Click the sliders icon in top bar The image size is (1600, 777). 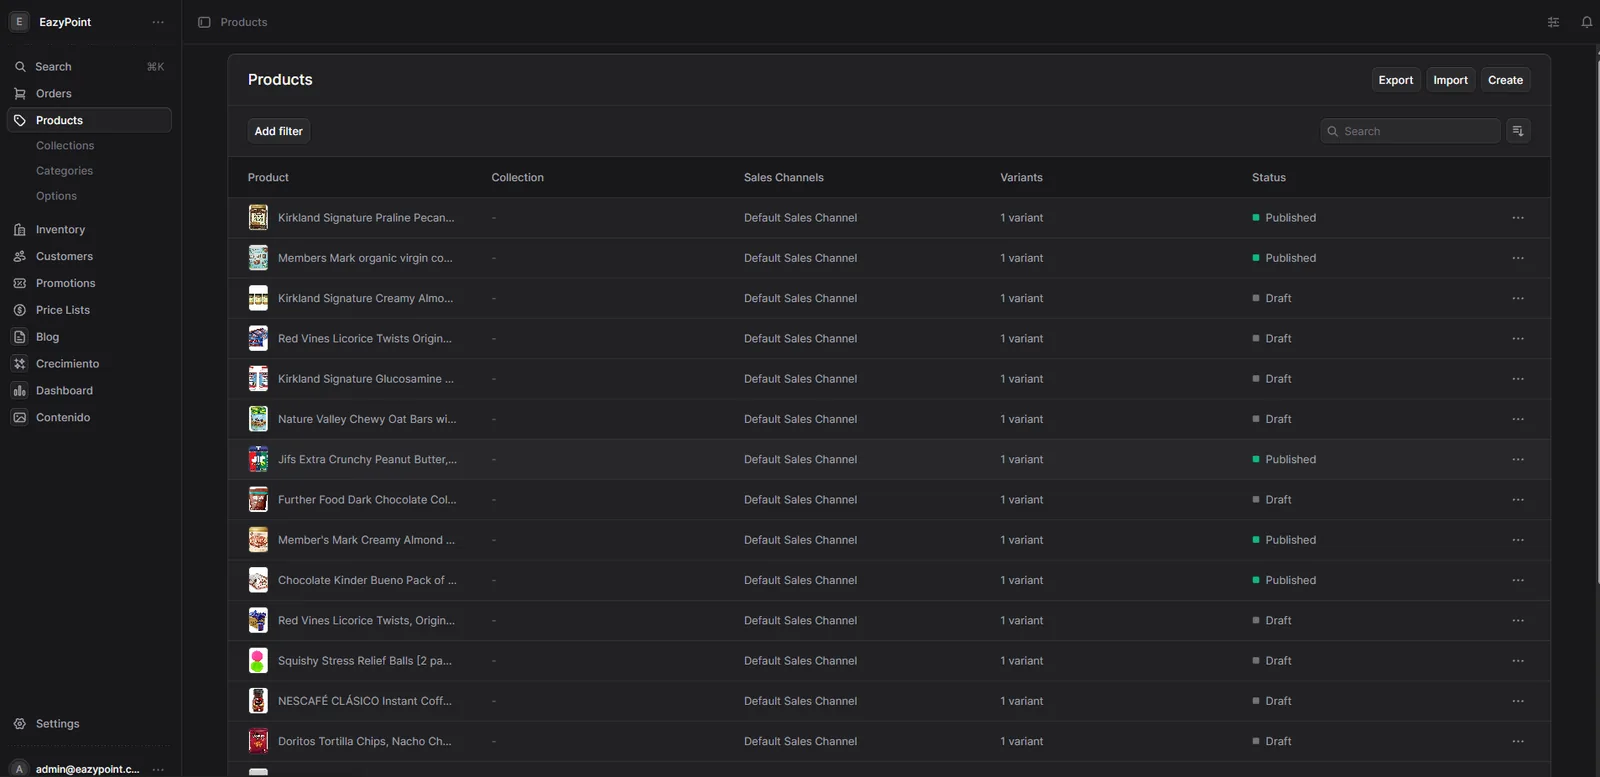point(1553,22)
